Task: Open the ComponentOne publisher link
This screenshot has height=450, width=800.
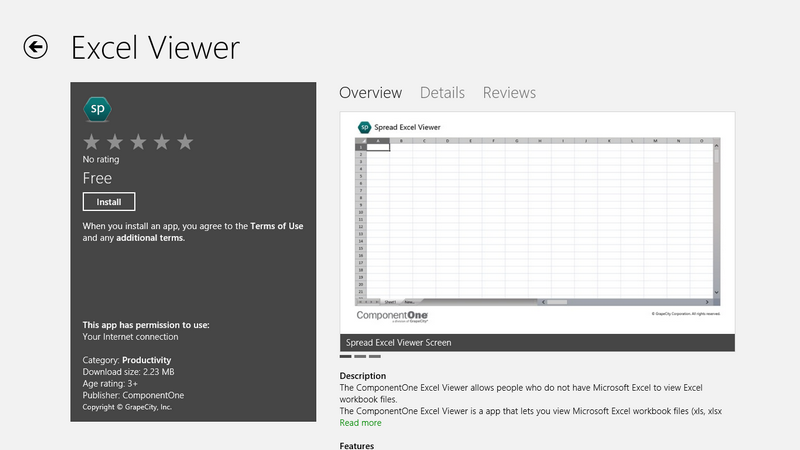Action: 149,395
